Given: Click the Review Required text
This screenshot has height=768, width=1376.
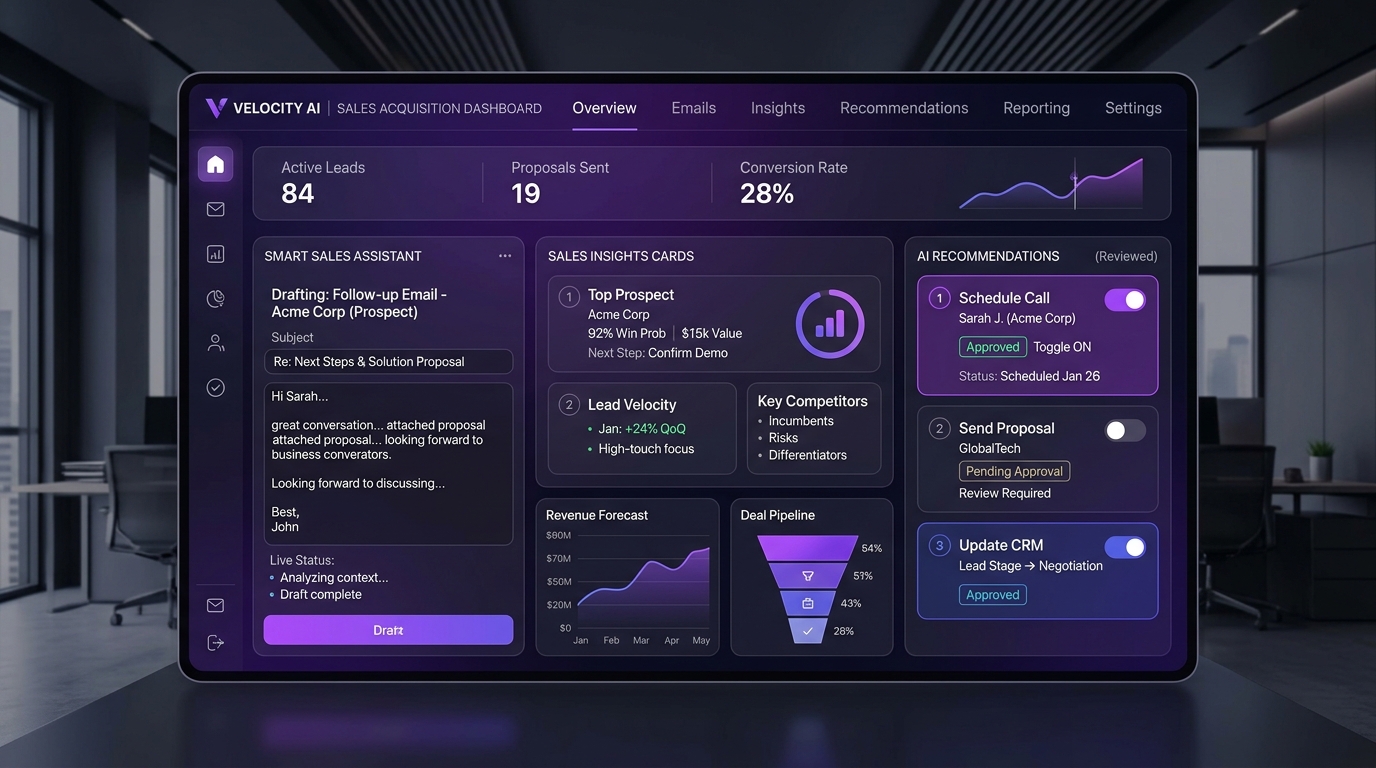Looking at the screenshot, I should [1005, 493].
